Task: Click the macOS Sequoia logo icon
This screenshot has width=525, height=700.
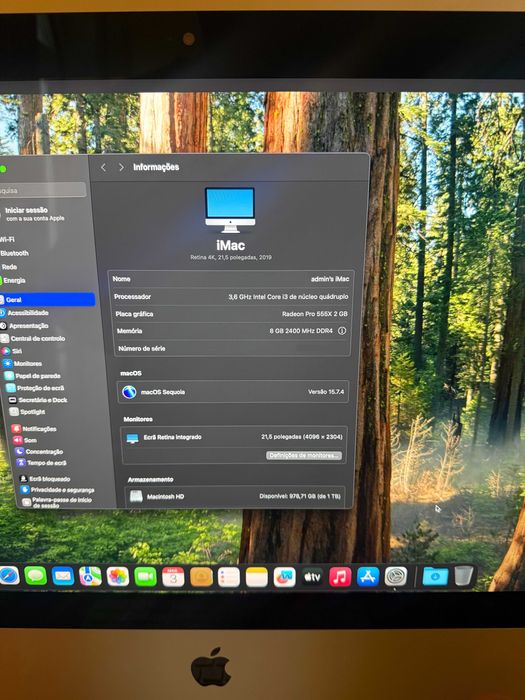Action: [x=129, y=392]
